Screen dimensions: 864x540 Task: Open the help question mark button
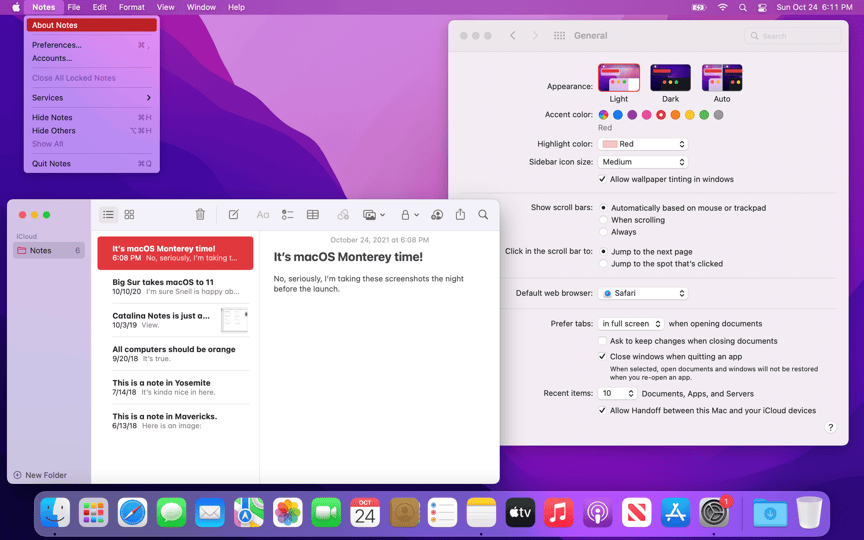(x=830, y=428)
